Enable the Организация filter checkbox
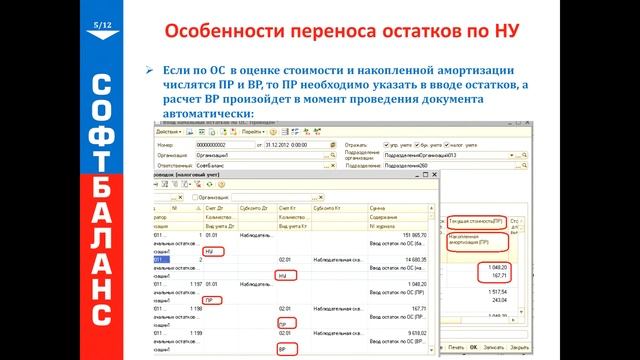Image resolution: width=640 pixels, height=360 pixels. coord(195,197)
